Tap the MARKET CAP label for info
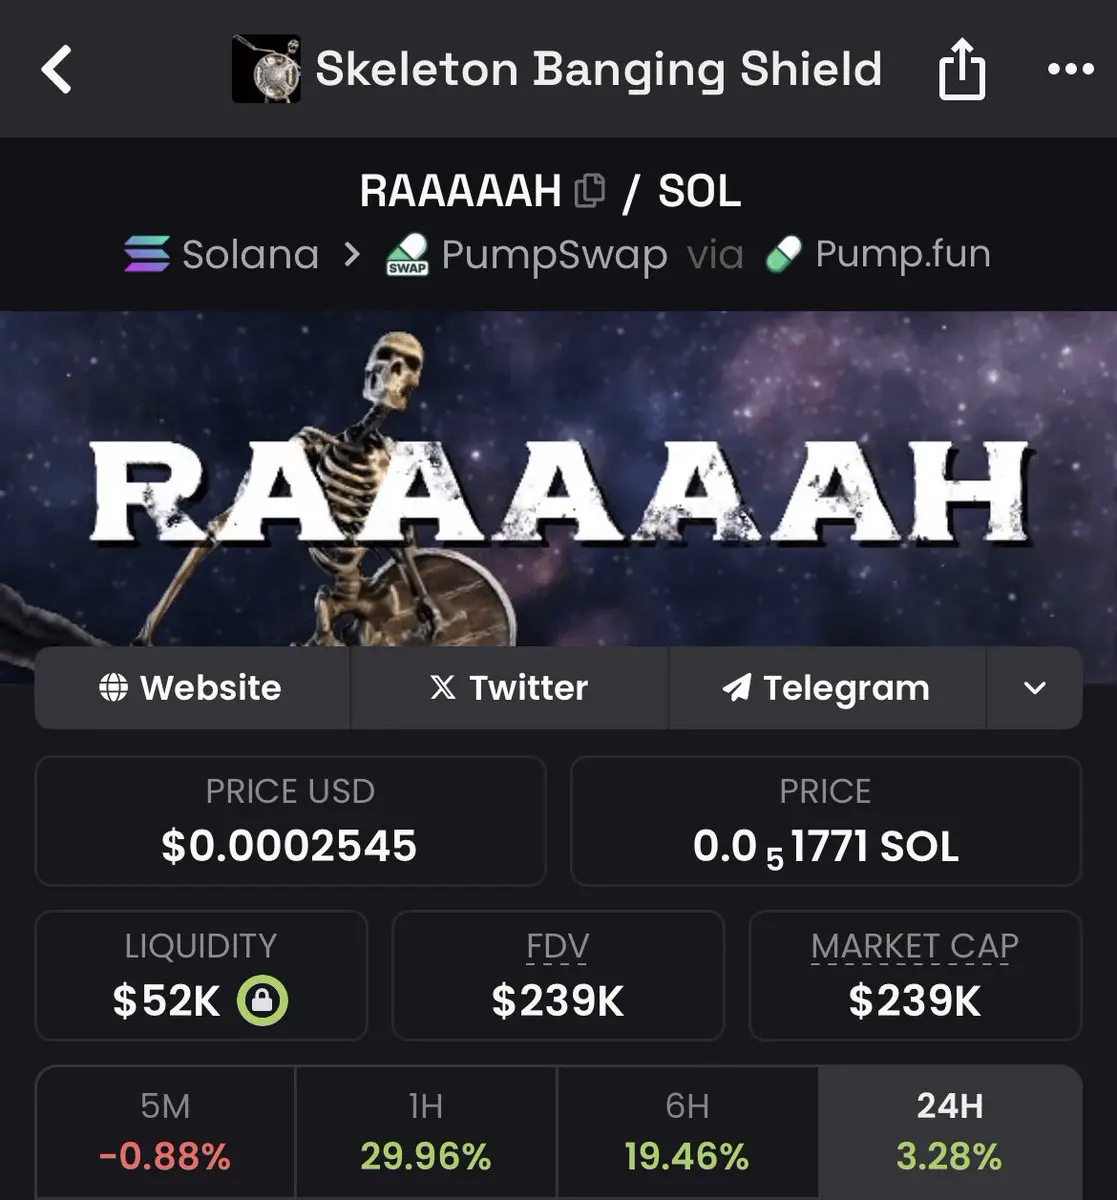Viewport: 1117px width, 1200px height. pos(915,946)
